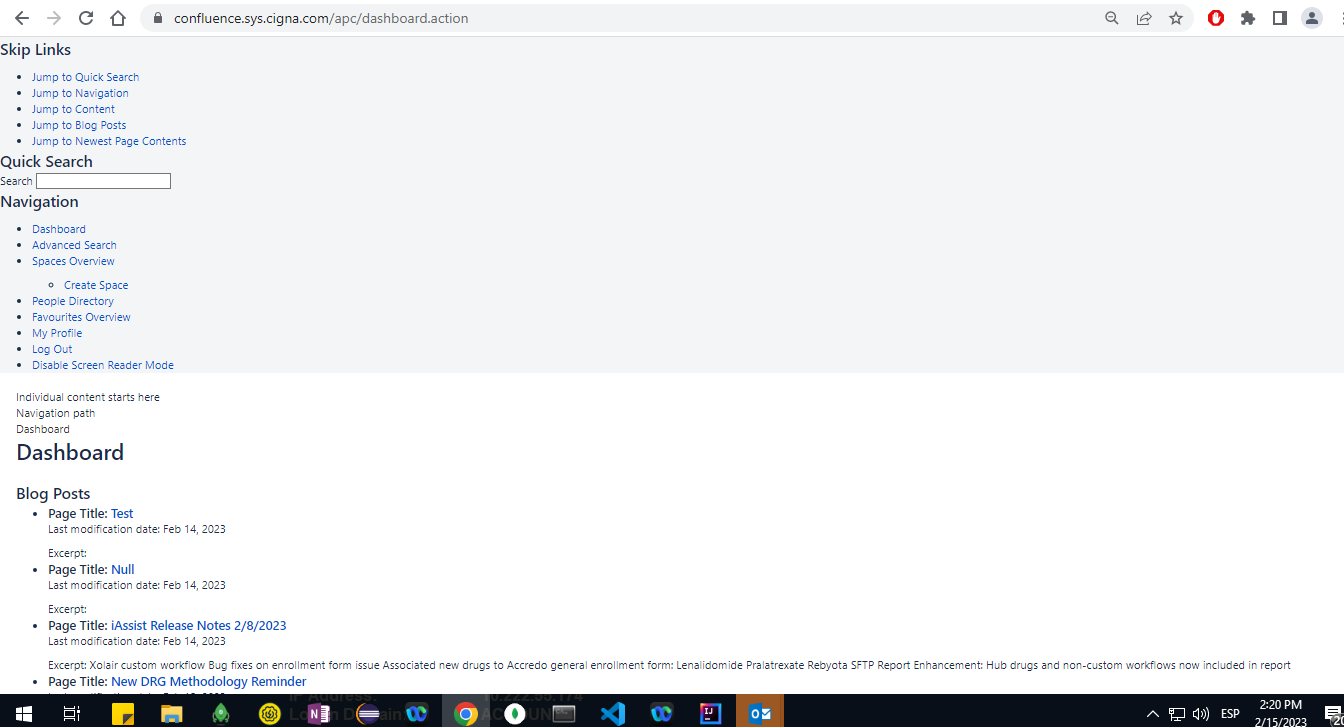Open the Windows Start menu
This screenshot has height=727, width=1344.
click(x=24, y=713)
